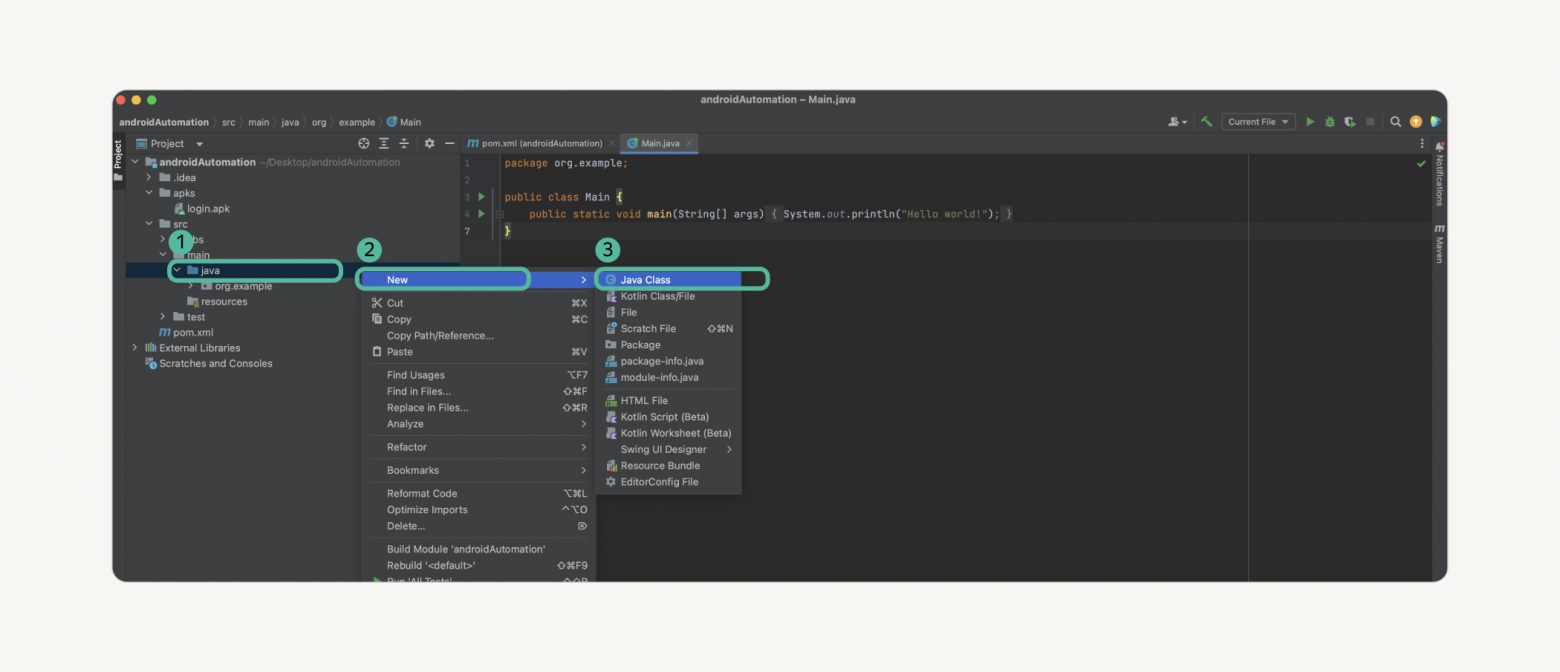
Task: Click the Build Project hammer icon
Action: coord(1207,122)
